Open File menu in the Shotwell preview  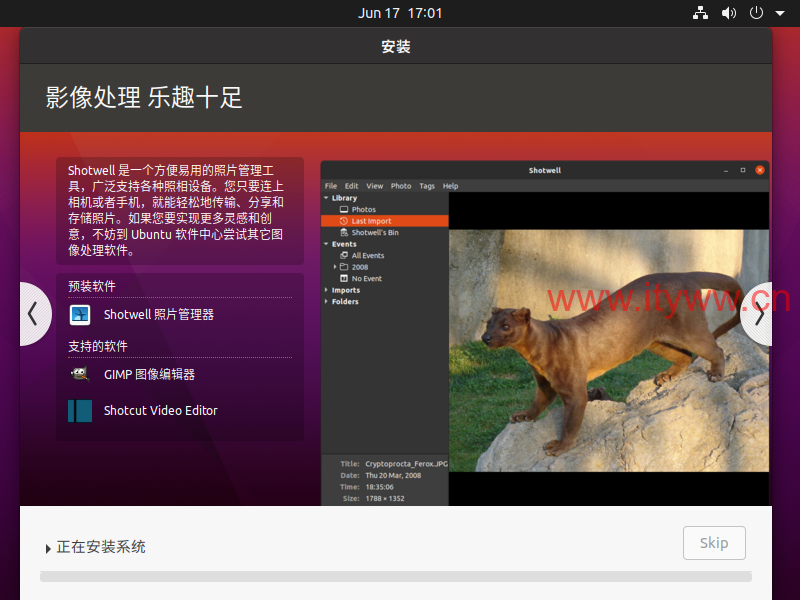tap(331, 186)
